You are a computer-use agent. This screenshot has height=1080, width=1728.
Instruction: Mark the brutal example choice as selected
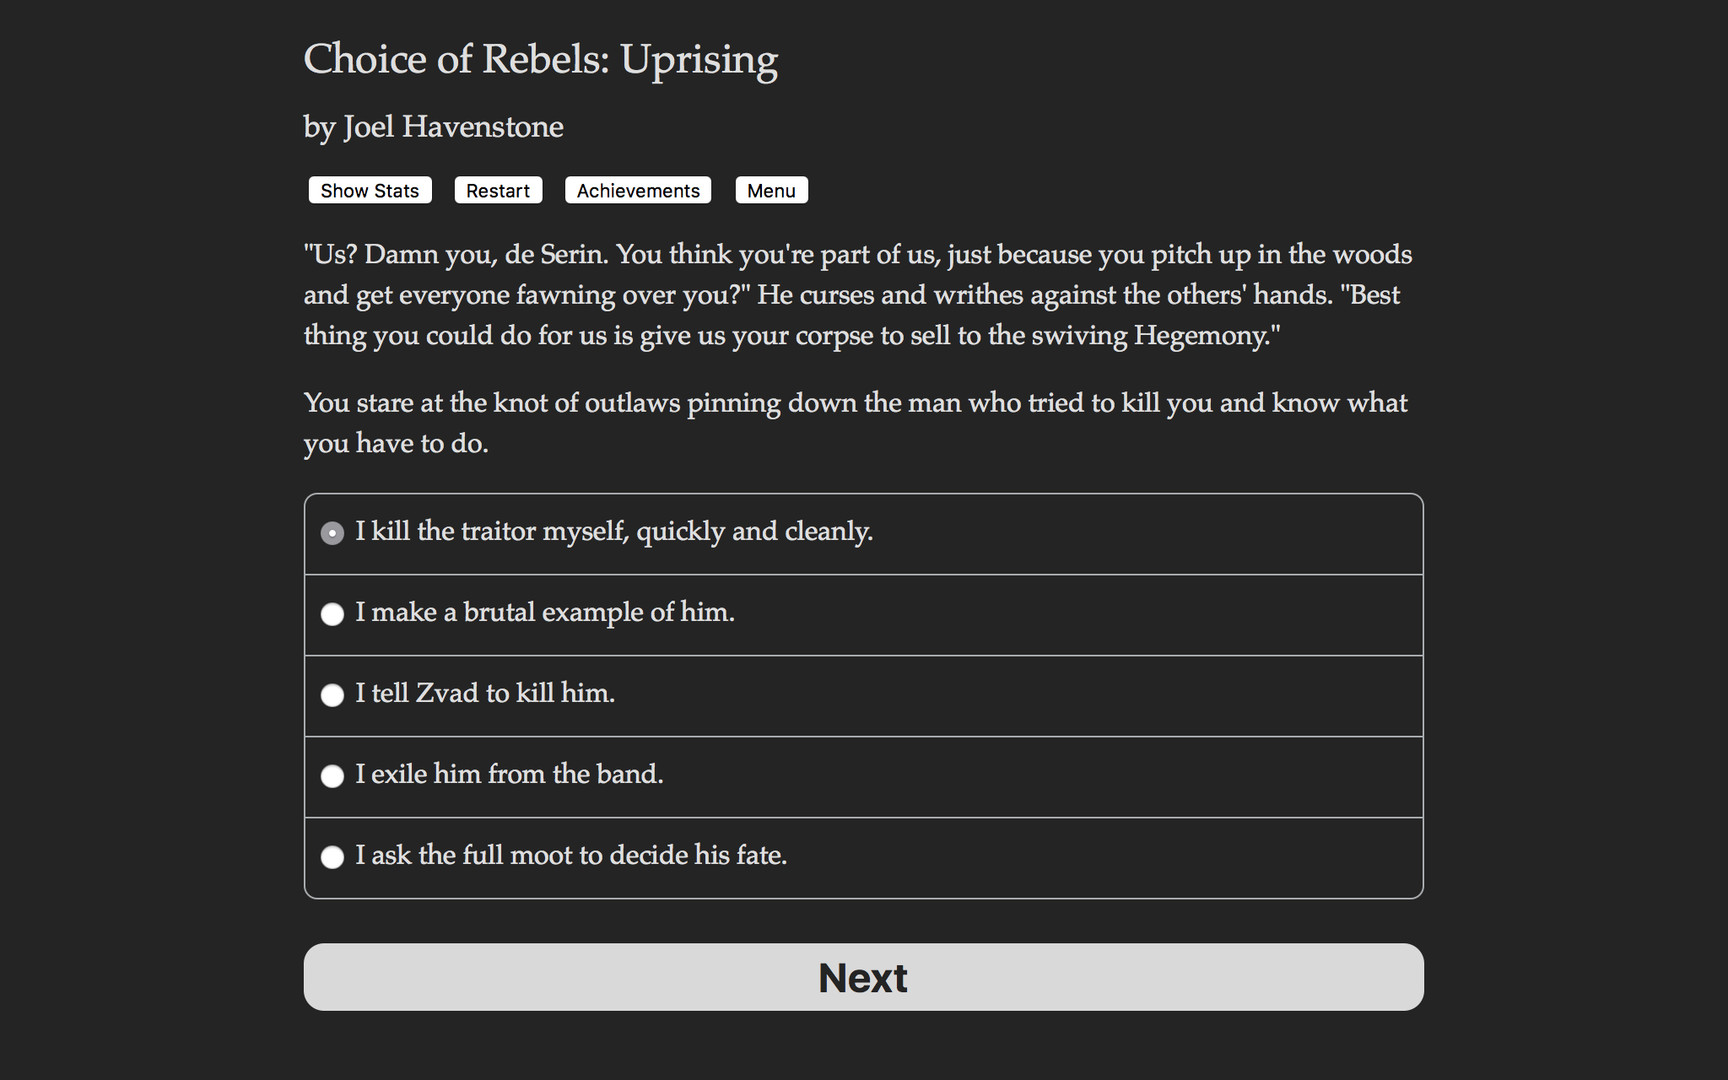(332, 614)
